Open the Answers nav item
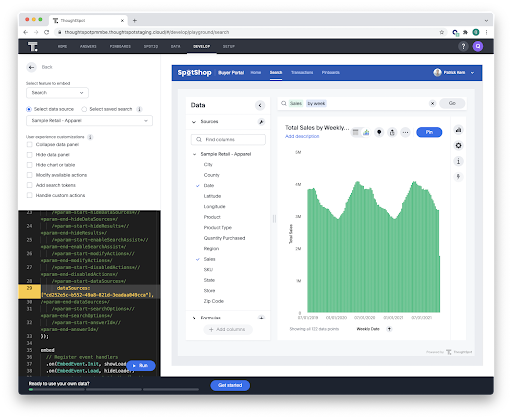The image size is (512, 419). tap(88, 47)
